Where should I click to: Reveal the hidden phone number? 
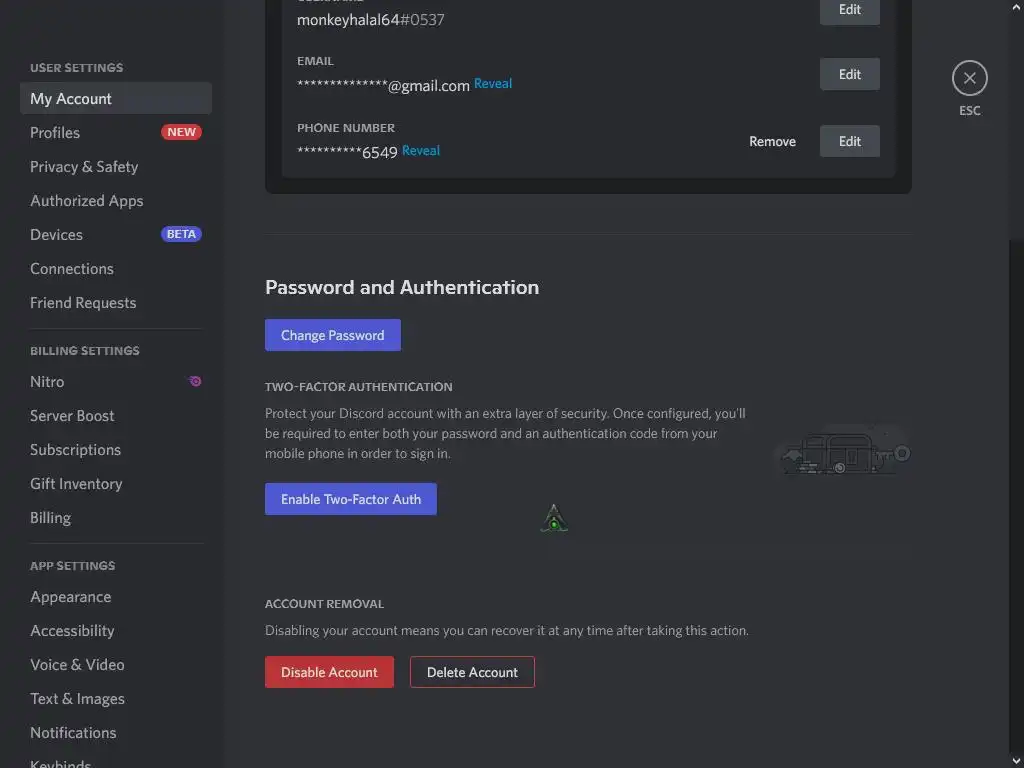point(421,150)
